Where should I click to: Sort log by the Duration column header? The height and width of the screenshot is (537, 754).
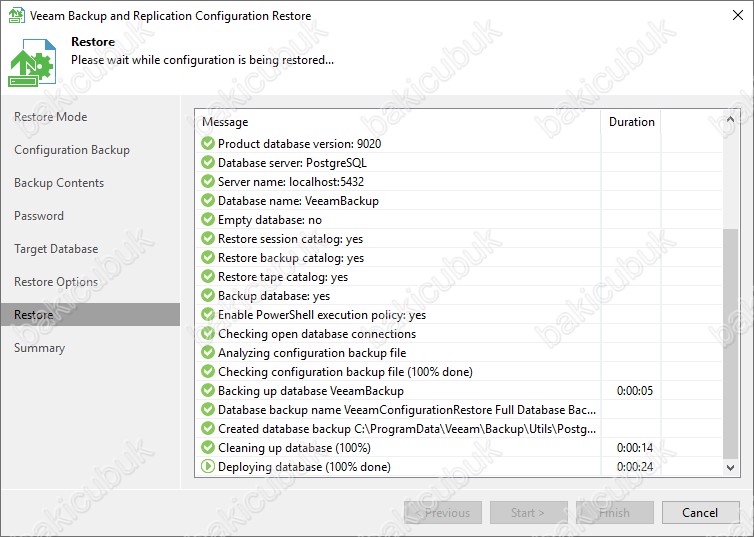coord(631,122)
